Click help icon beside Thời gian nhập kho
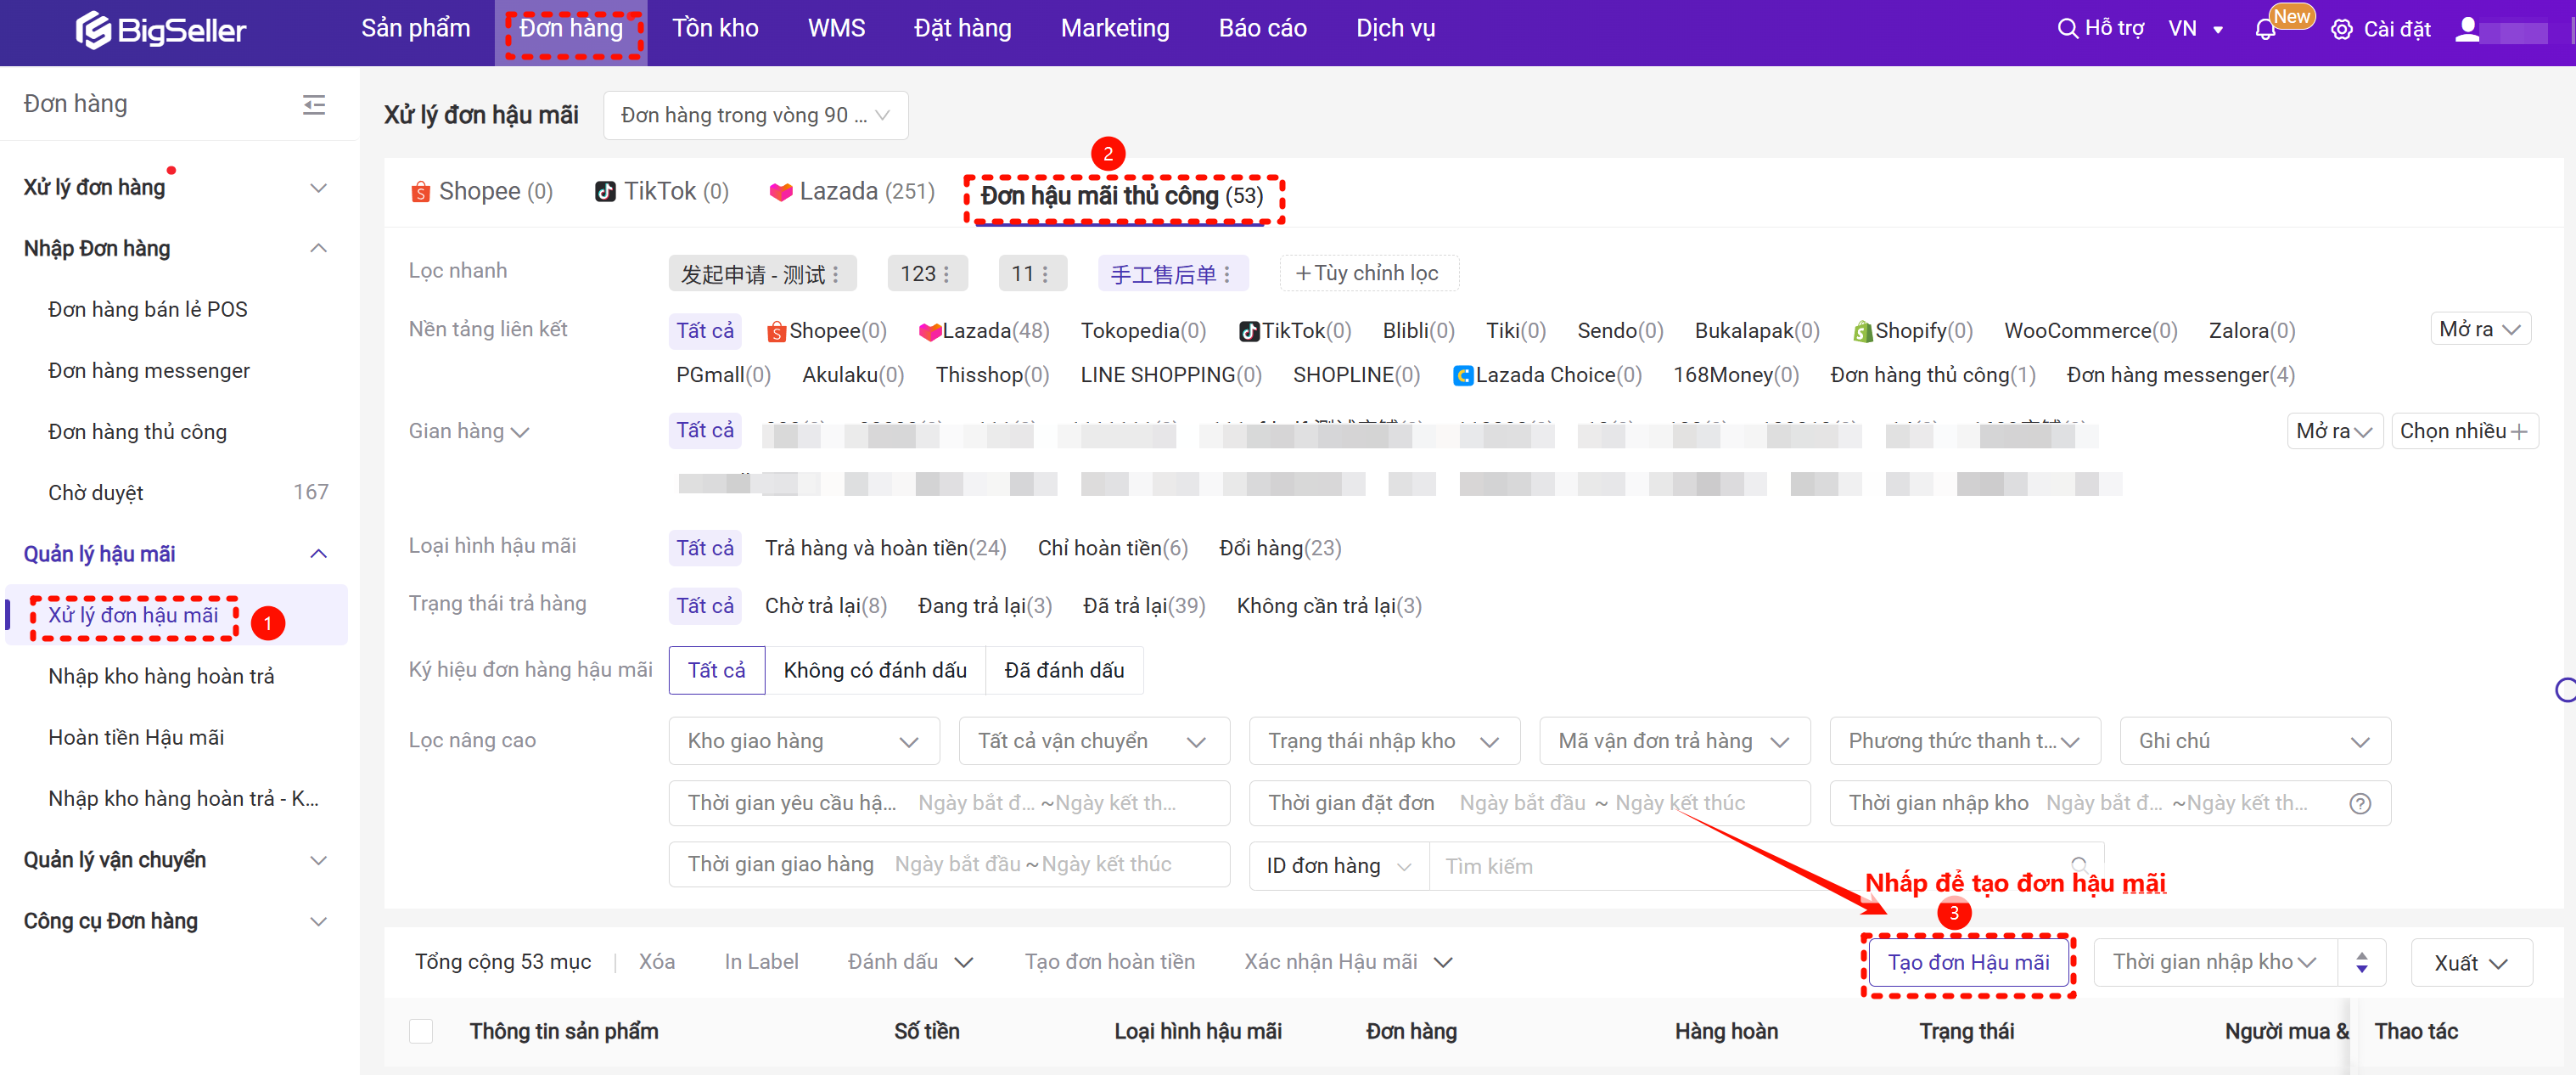 pyautogui.click(x=2360, y=803)
